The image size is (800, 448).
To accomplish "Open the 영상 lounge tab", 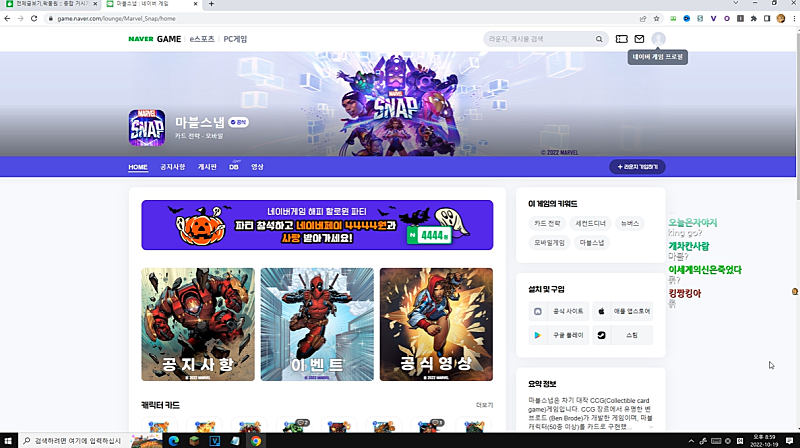I will pos(257,167).
